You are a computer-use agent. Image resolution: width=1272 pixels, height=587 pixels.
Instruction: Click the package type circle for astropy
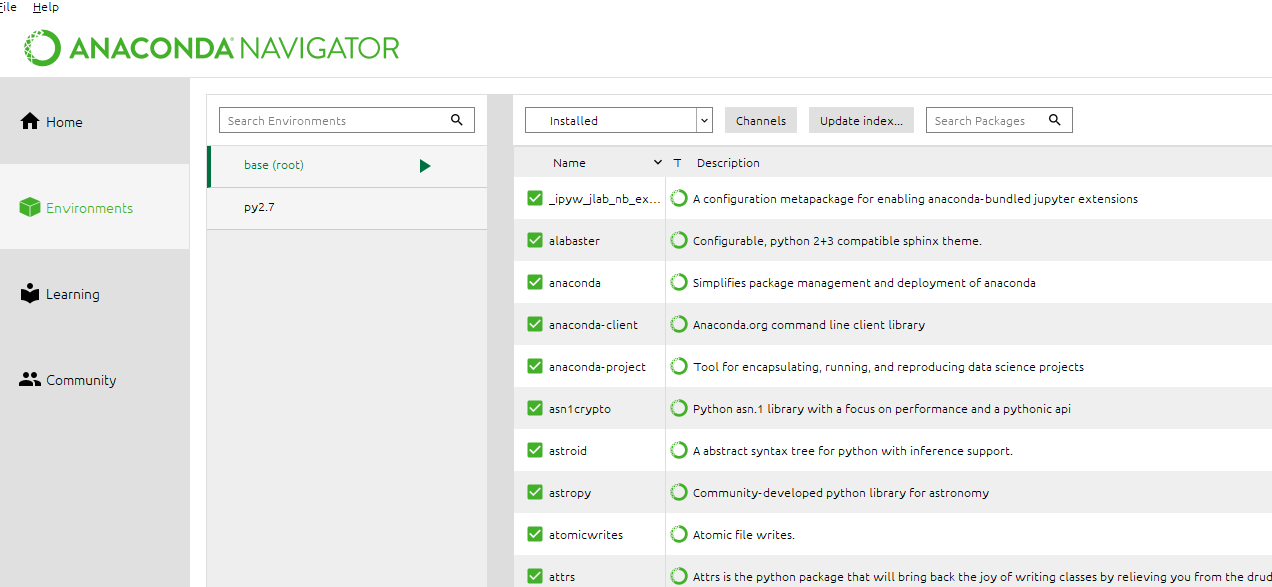coord(679,492)
